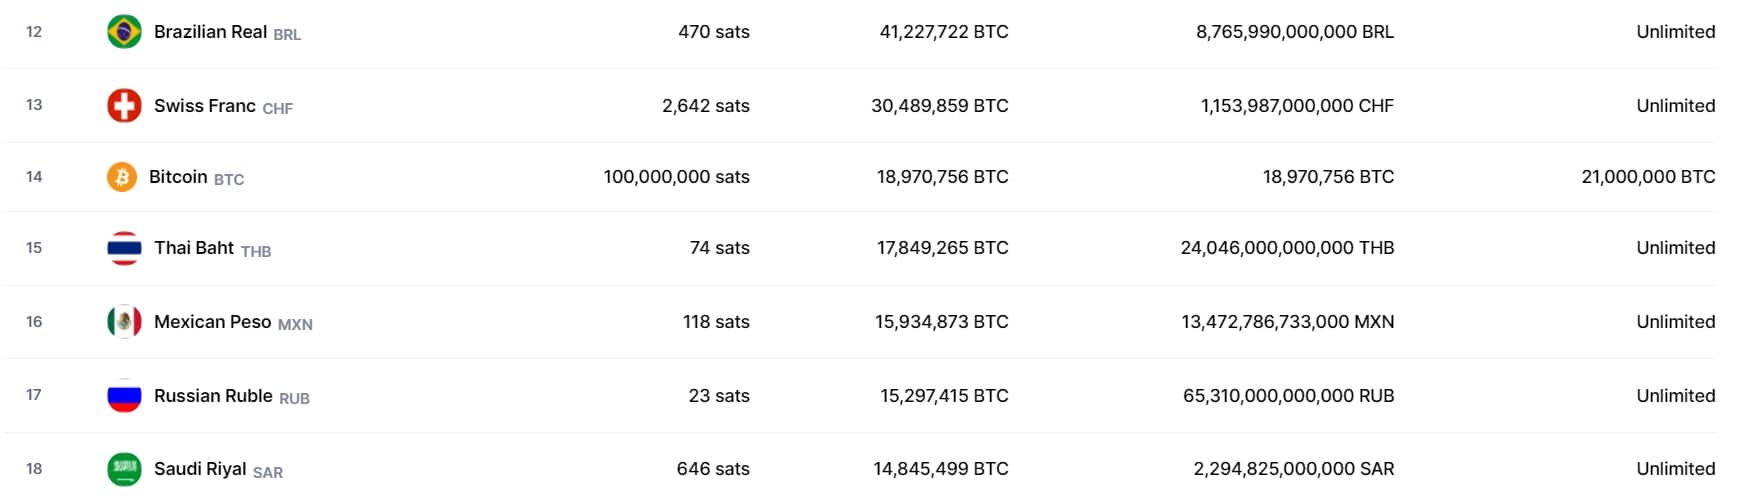Click the Russian flag icon
The image size is (1744, 501).
click(124, 396)
